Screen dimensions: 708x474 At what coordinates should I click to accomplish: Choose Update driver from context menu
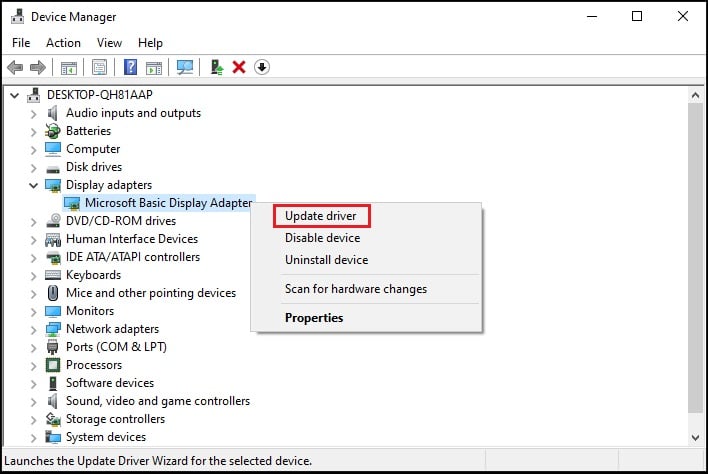tap(320, 216)
